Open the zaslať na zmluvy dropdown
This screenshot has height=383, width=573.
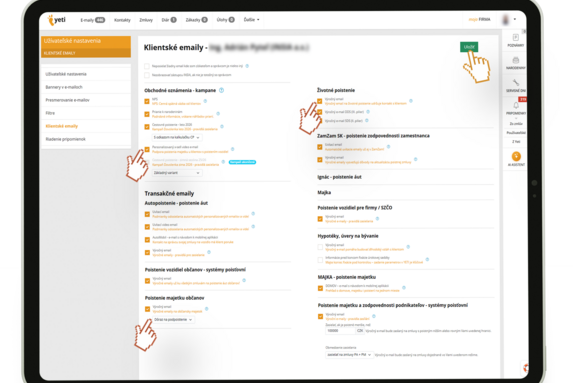[349, 354]
